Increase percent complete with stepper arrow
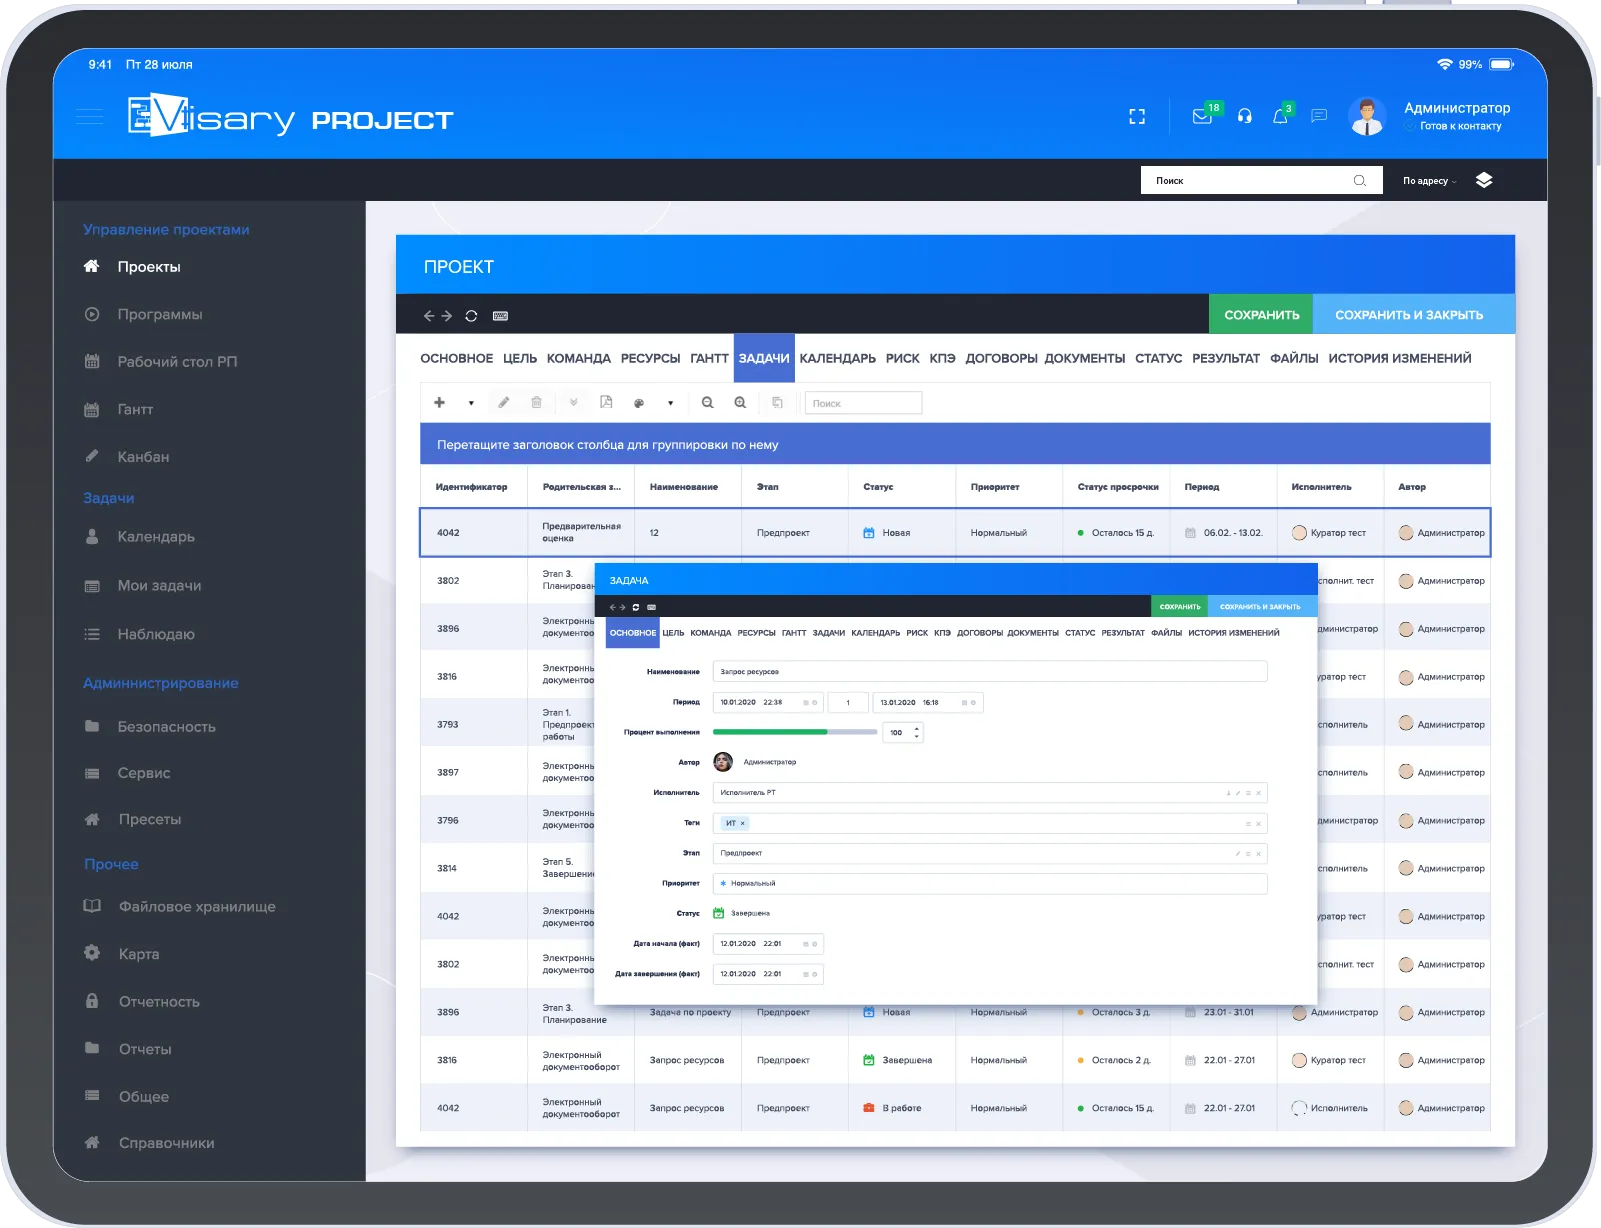 tap(917, 729)
